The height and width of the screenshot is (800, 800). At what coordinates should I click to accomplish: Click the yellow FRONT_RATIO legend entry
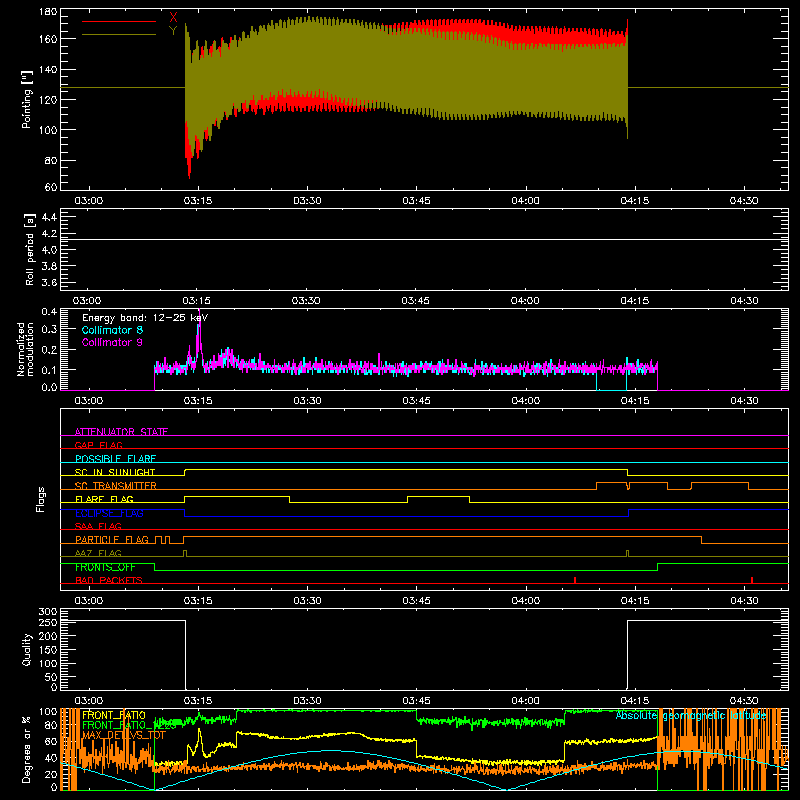[x=114, y=715]
